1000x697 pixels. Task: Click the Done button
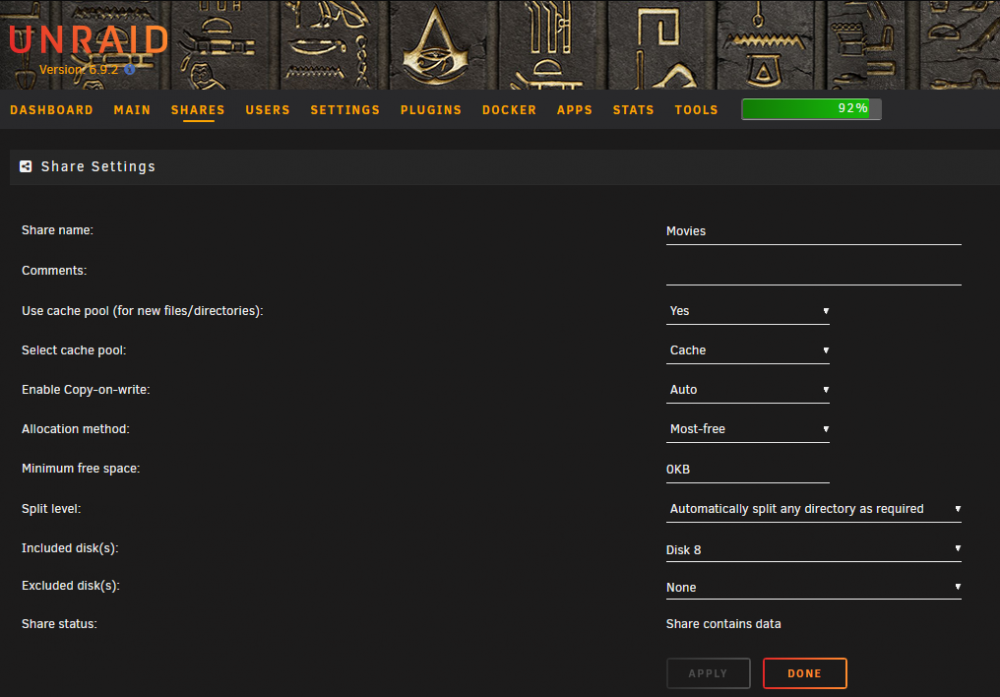[x=805, y=673]
